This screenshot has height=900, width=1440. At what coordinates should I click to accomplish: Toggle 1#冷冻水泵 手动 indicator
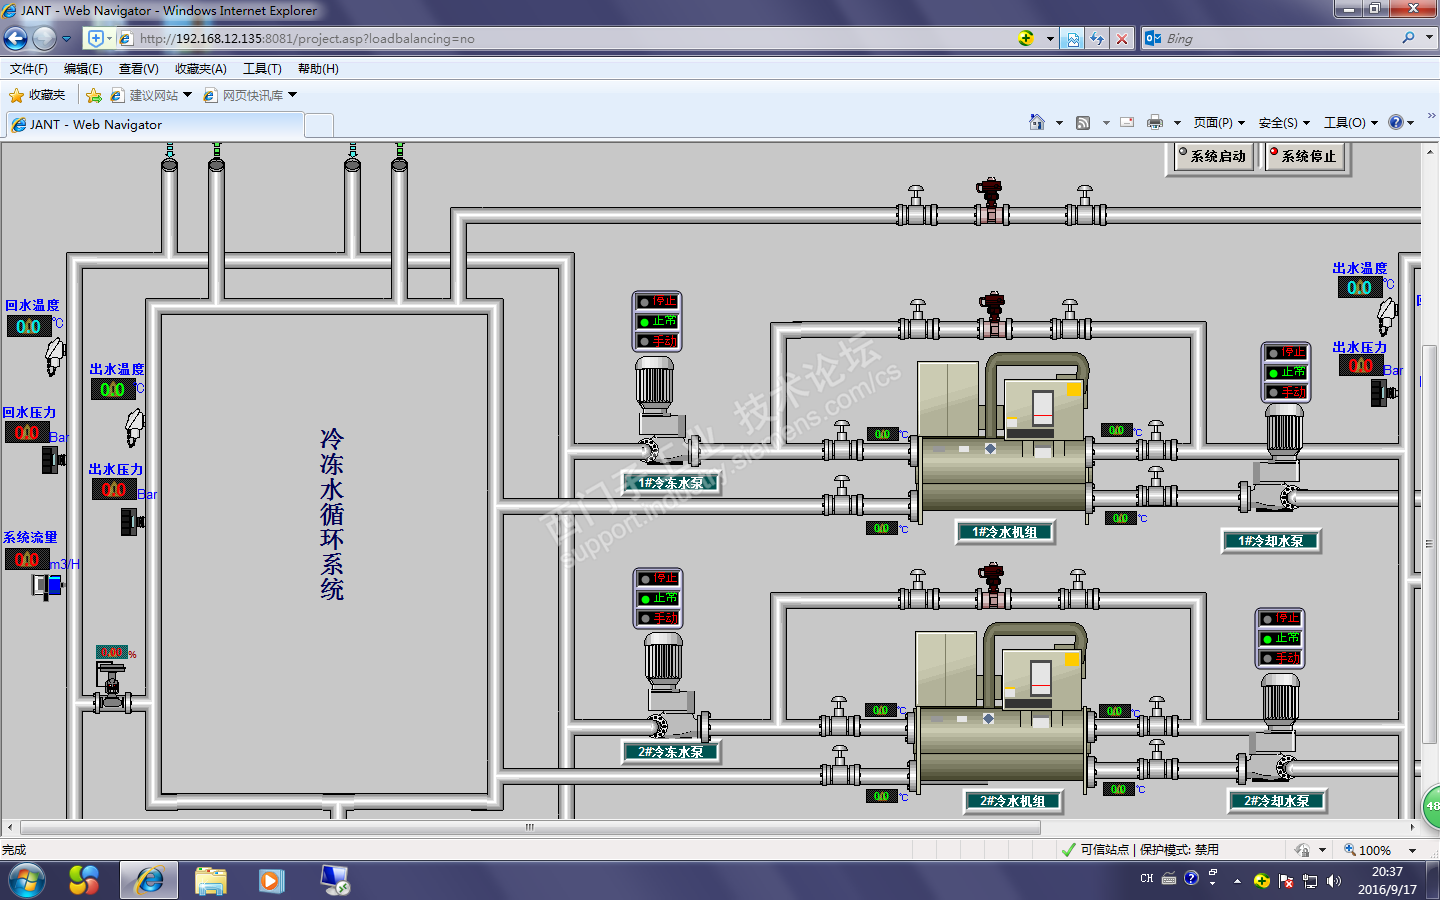(657, 341)
